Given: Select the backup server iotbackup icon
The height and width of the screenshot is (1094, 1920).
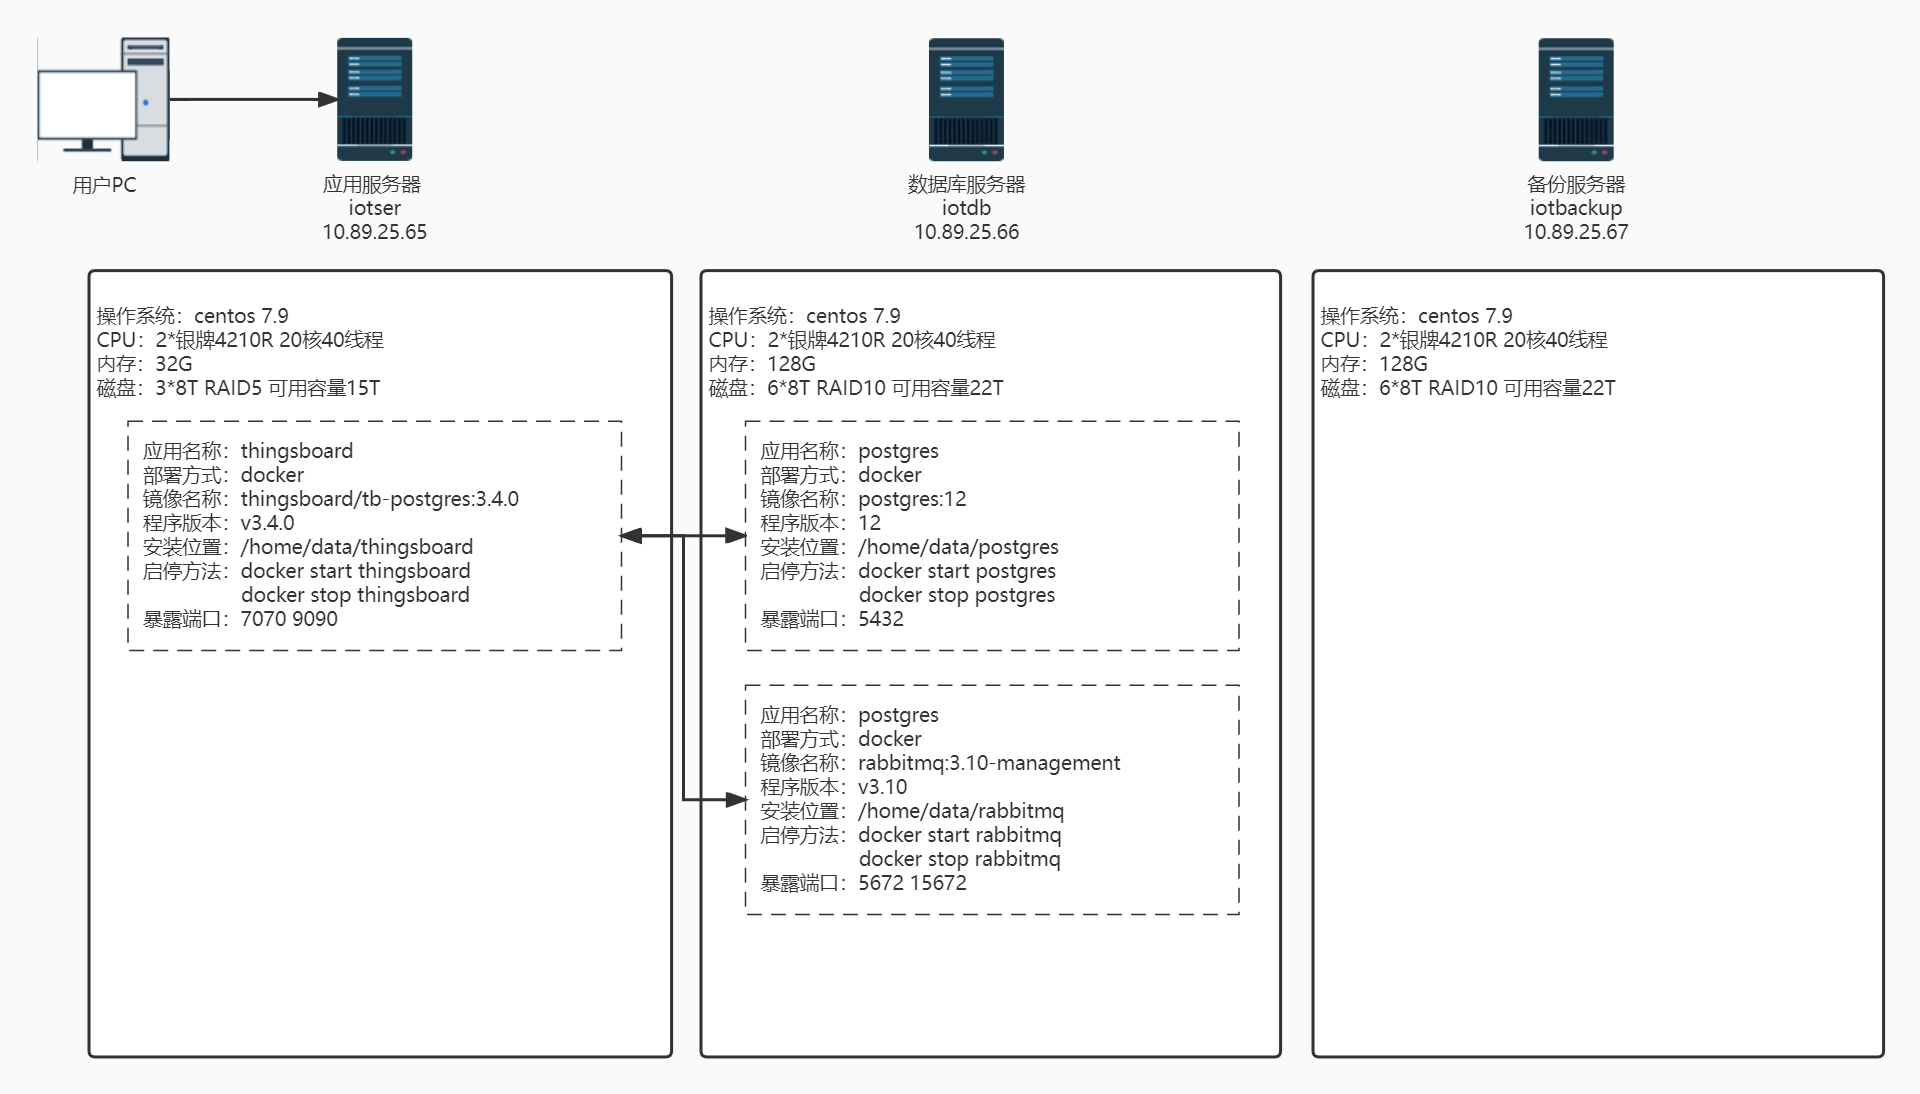Looking at the screenshot, I should coord(1575,99).
